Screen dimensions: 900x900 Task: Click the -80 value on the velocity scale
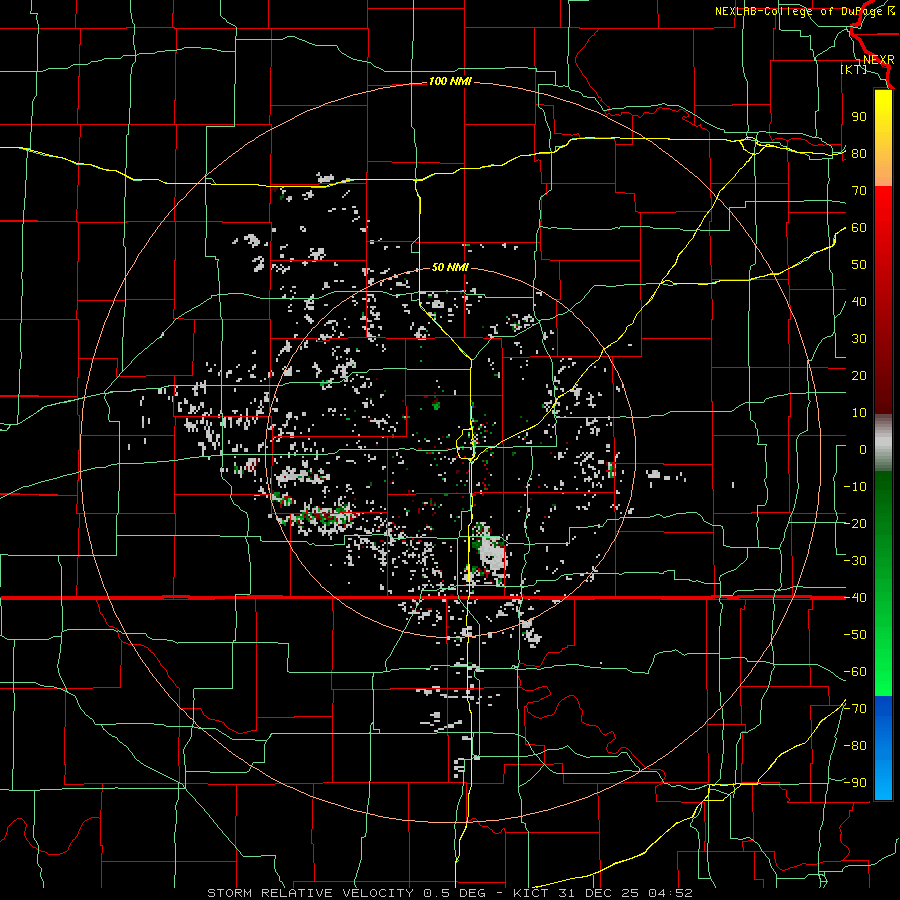855,746
